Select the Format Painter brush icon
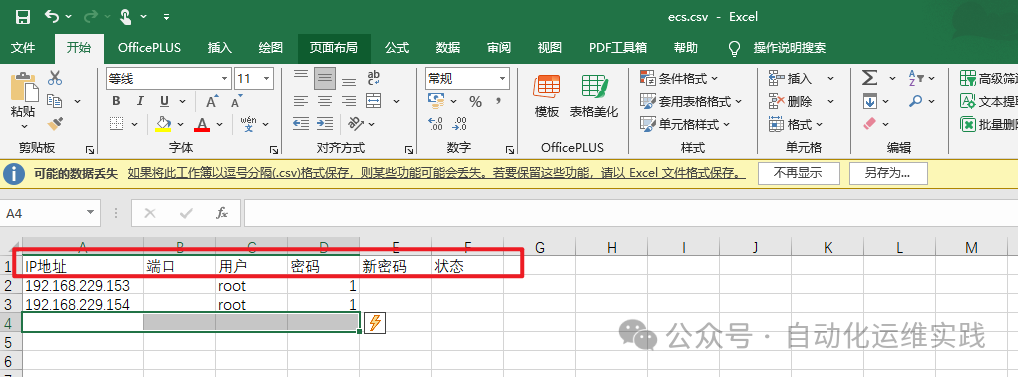1018x377 pixels. click(x=55, y=123)
